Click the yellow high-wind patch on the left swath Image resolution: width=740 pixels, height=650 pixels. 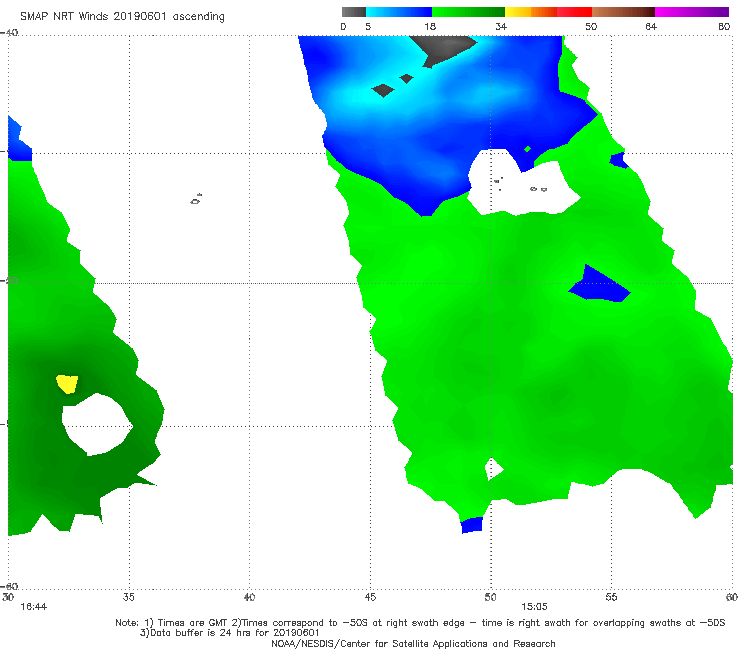67,383
